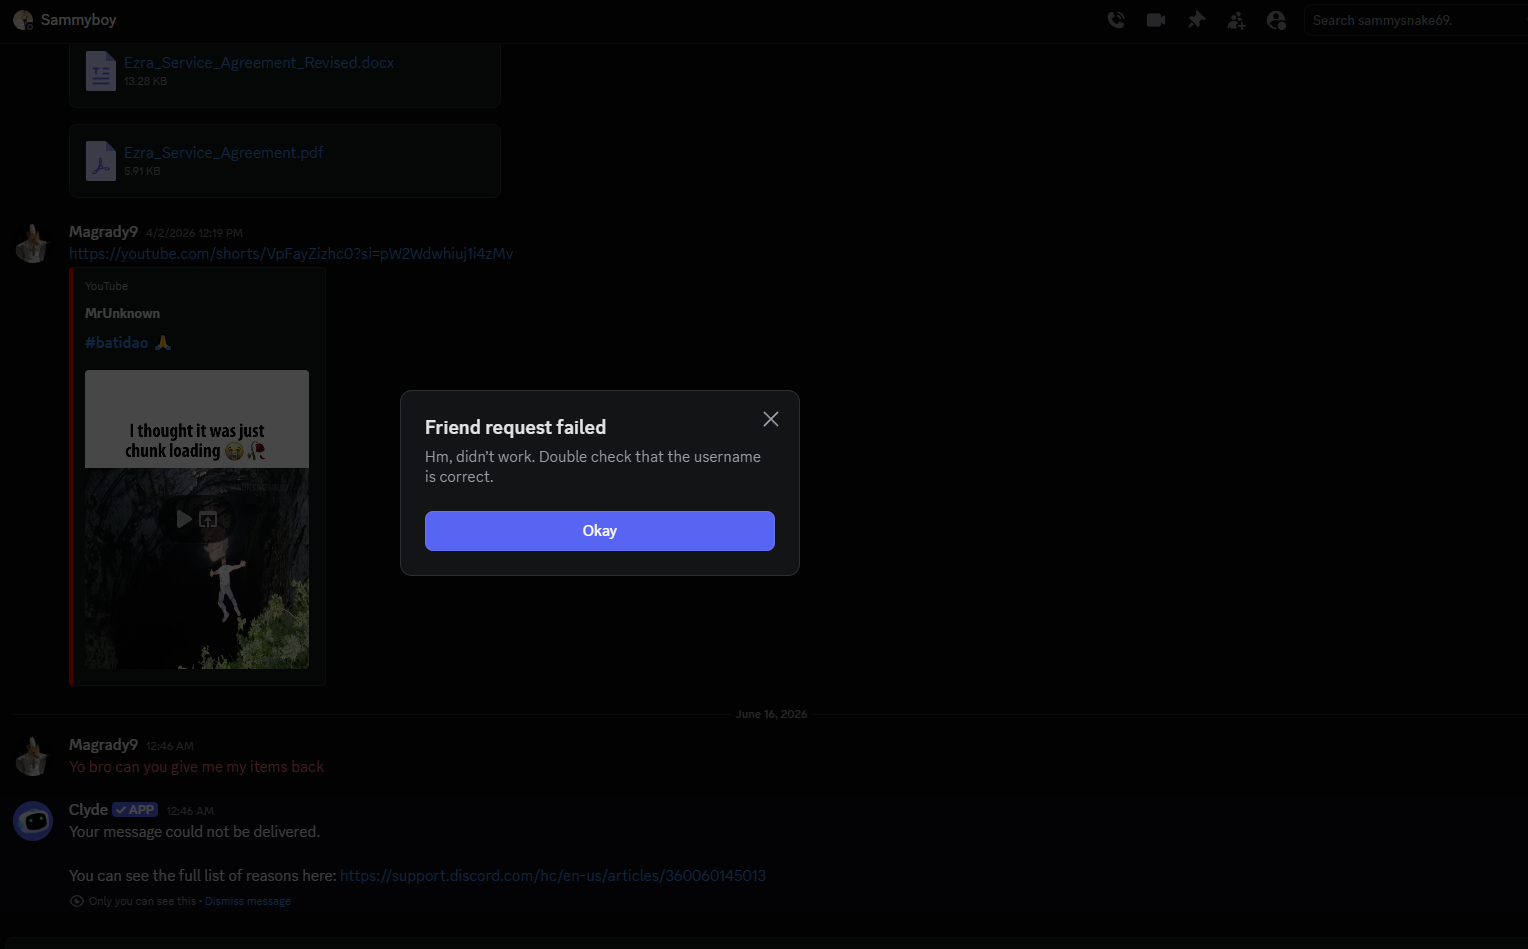The image size is (1528, 949).
Task: Click 'Your message could not be delivered.' text
Action: 194,832
